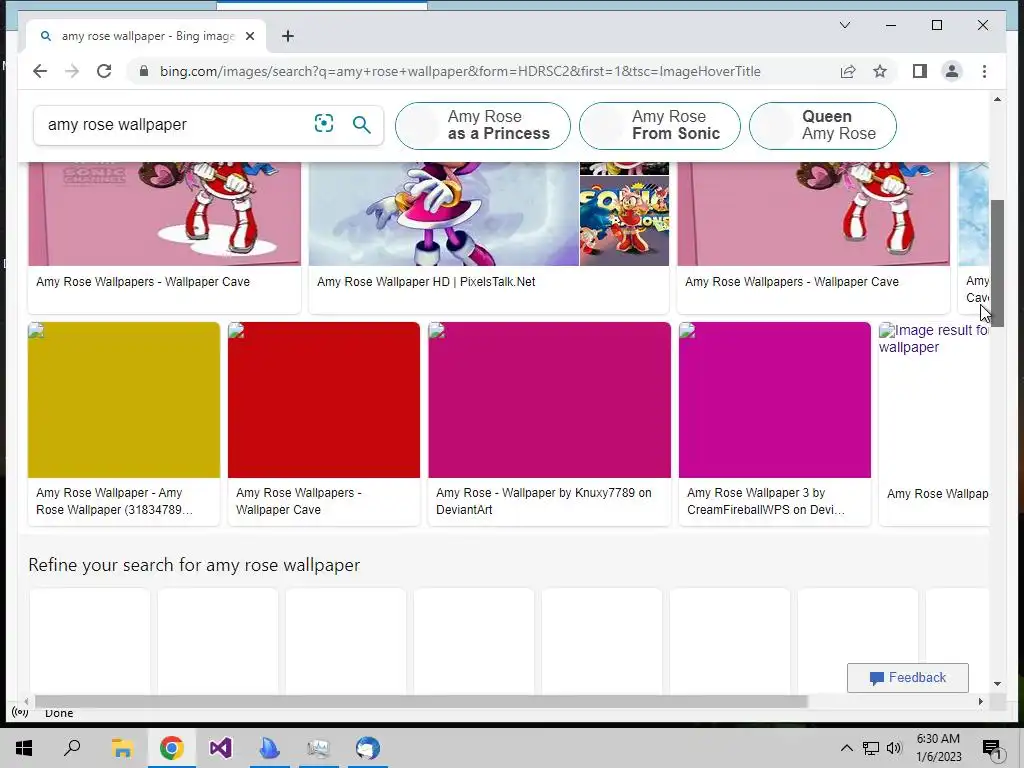Submit search with magnifier icon
This screenshot has height=768, width=1024.
pyautogui.click(x=362, y=124)
